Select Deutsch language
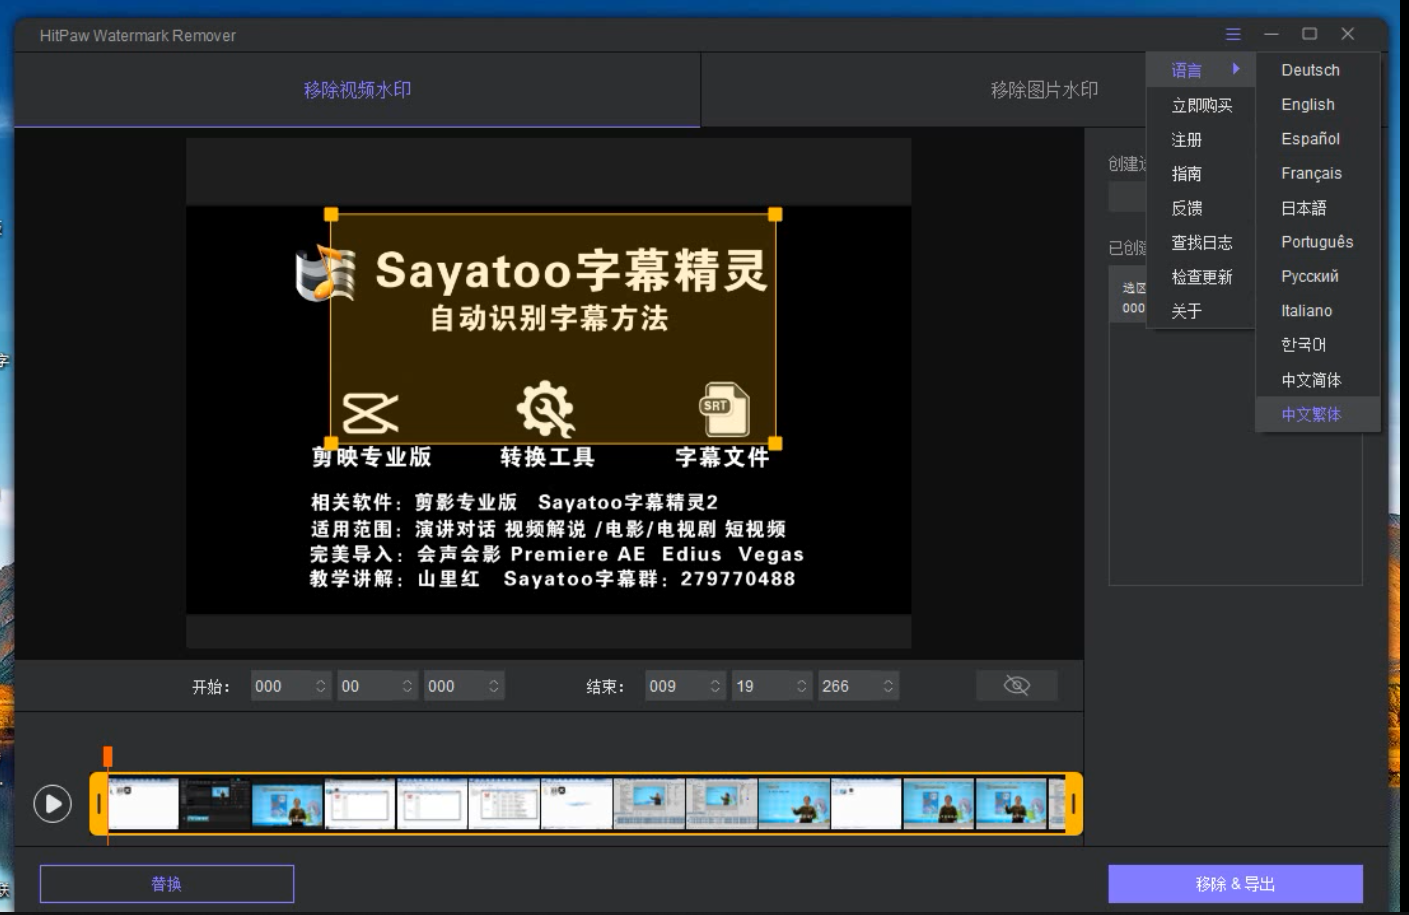 [1318, 70]
